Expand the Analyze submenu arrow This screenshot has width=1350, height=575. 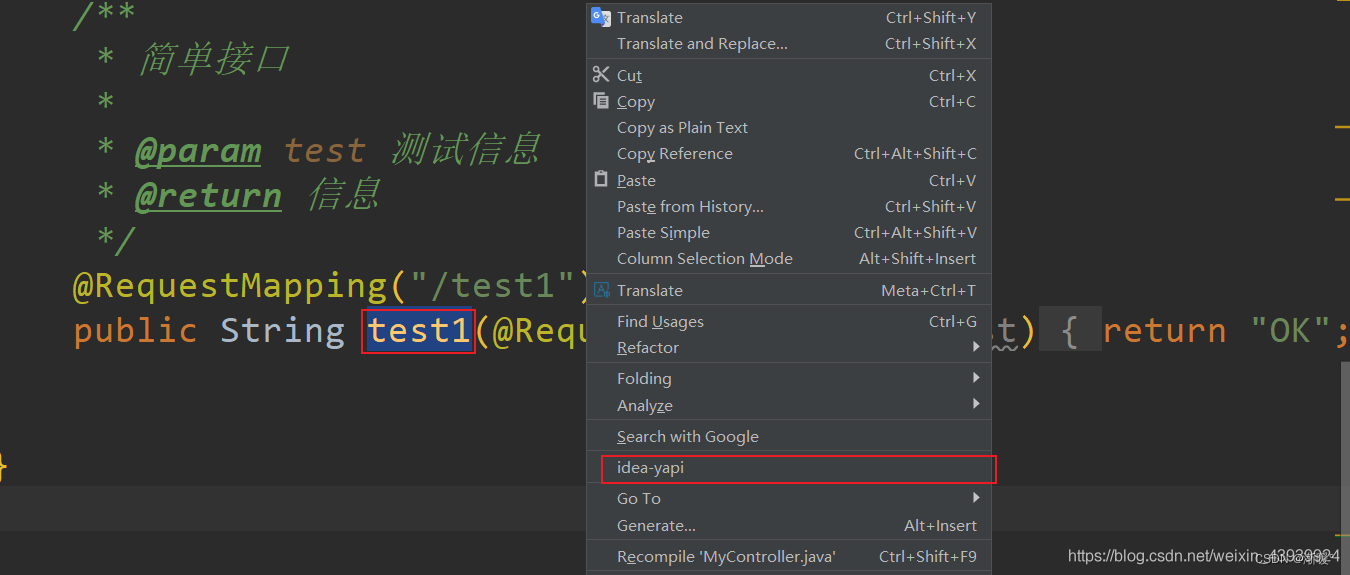pos(976,404)
